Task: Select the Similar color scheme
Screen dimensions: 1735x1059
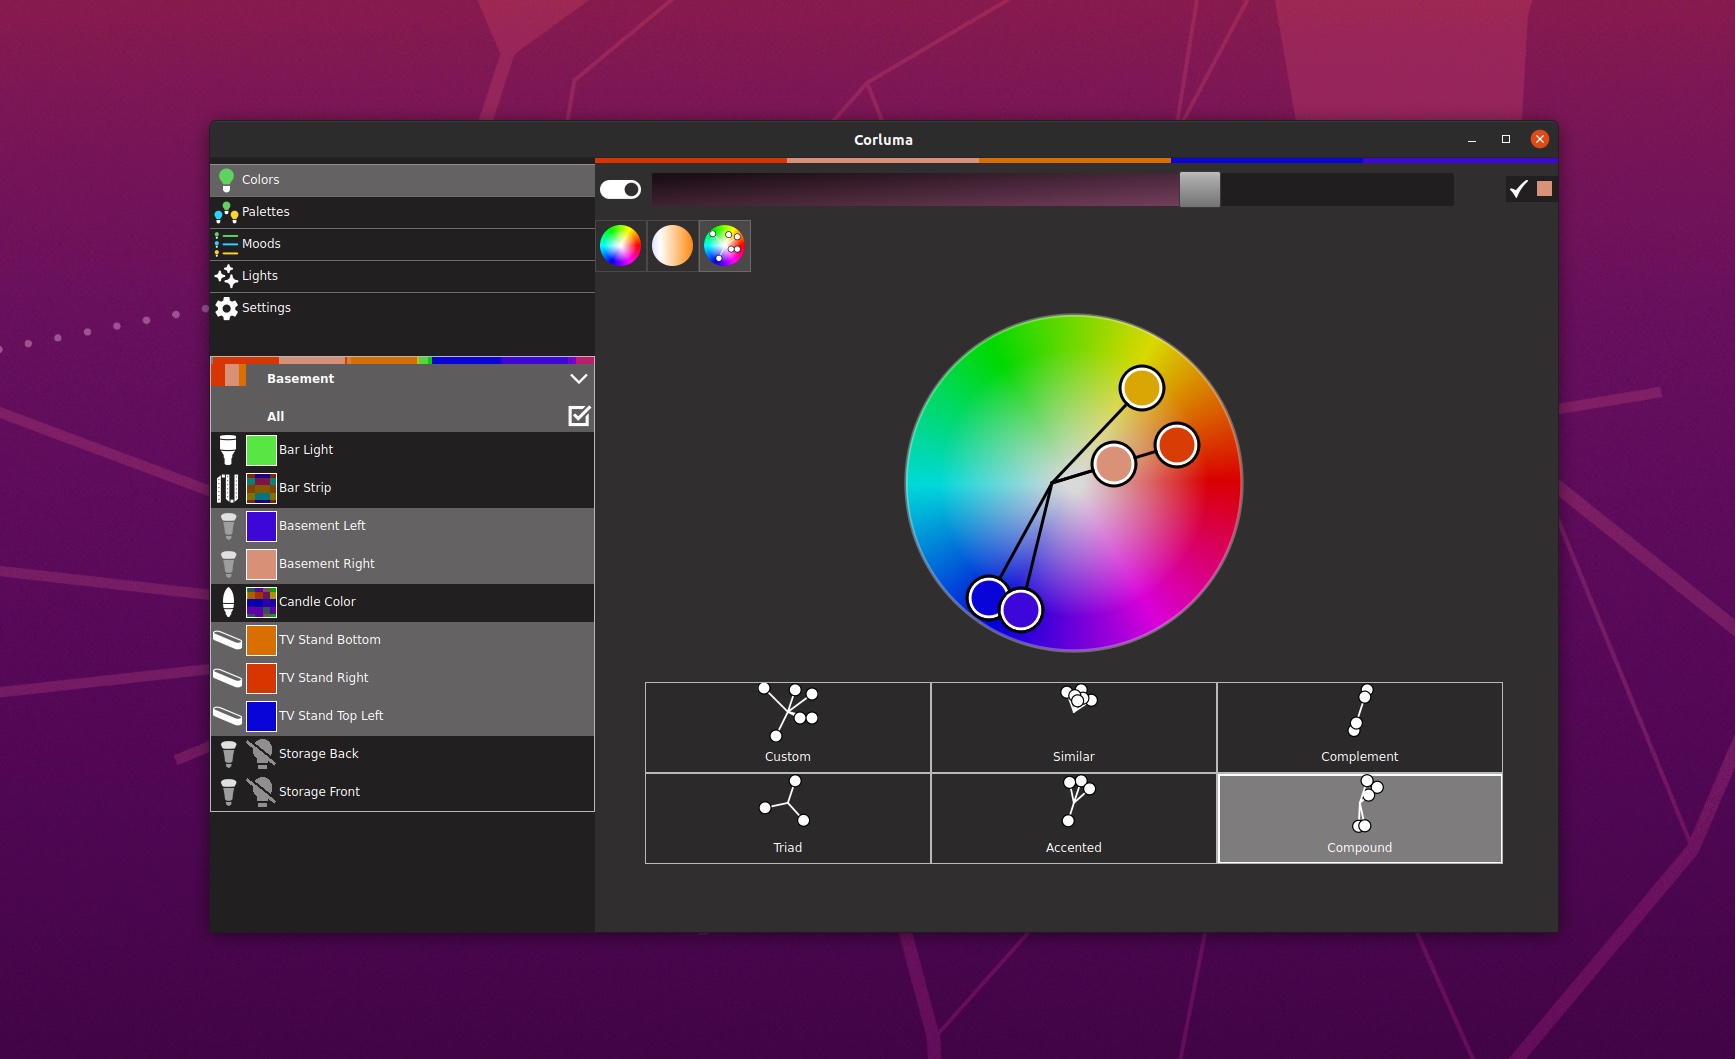Action: [1073, 727]
